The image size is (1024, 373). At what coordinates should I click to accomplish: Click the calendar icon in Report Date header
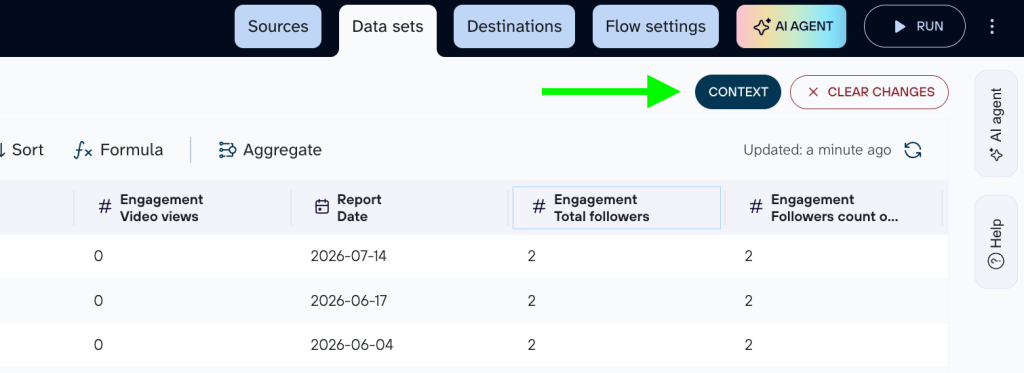click(322, 207)
